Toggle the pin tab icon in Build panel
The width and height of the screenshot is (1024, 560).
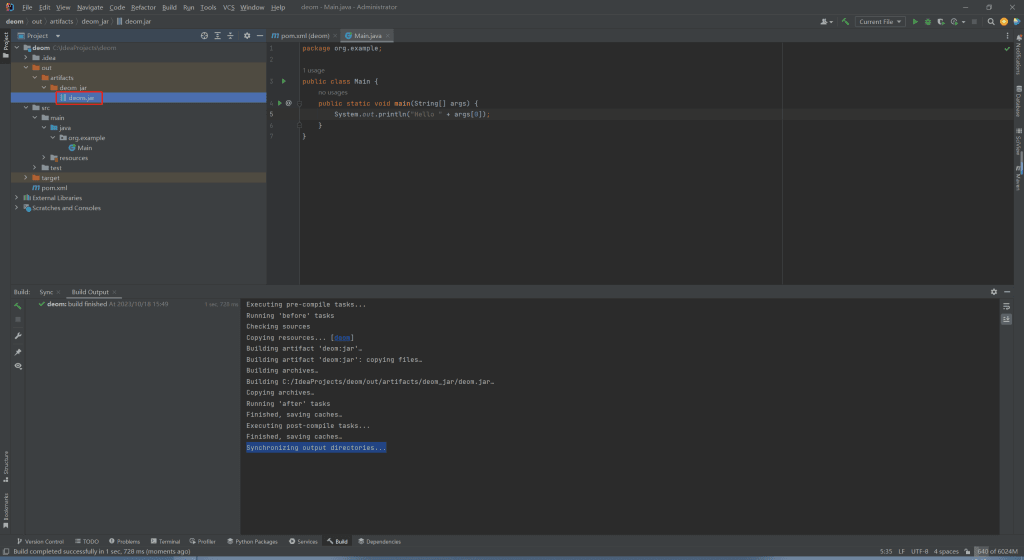pyautogui.click(x=18, y=352)
